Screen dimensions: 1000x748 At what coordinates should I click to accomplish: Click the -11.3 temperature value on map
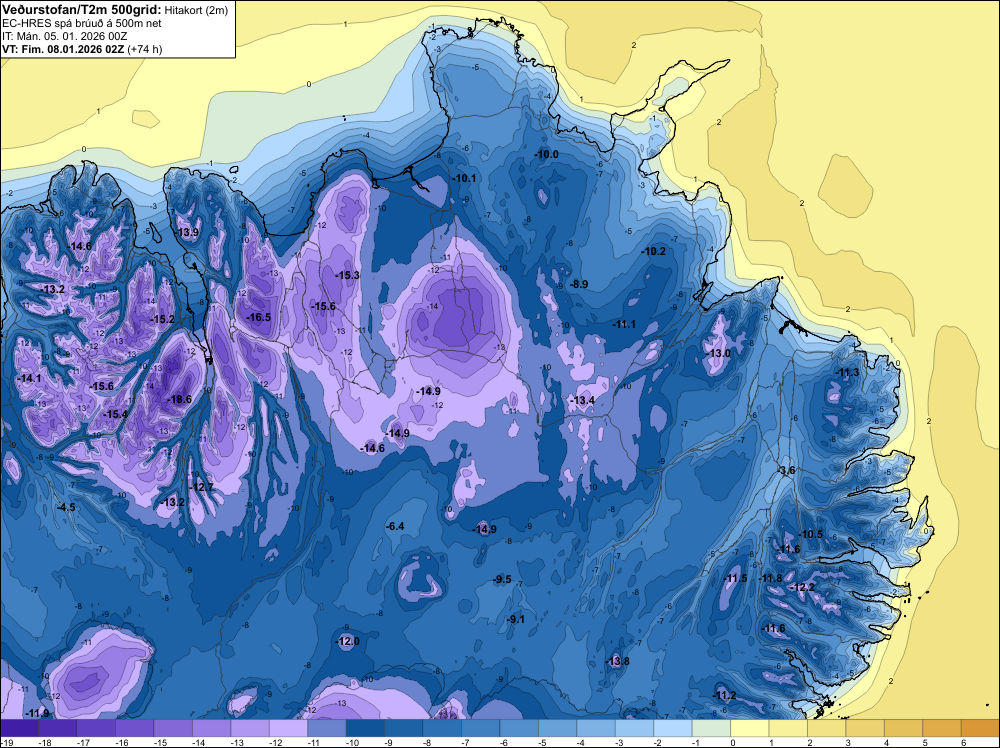(848, 372)
